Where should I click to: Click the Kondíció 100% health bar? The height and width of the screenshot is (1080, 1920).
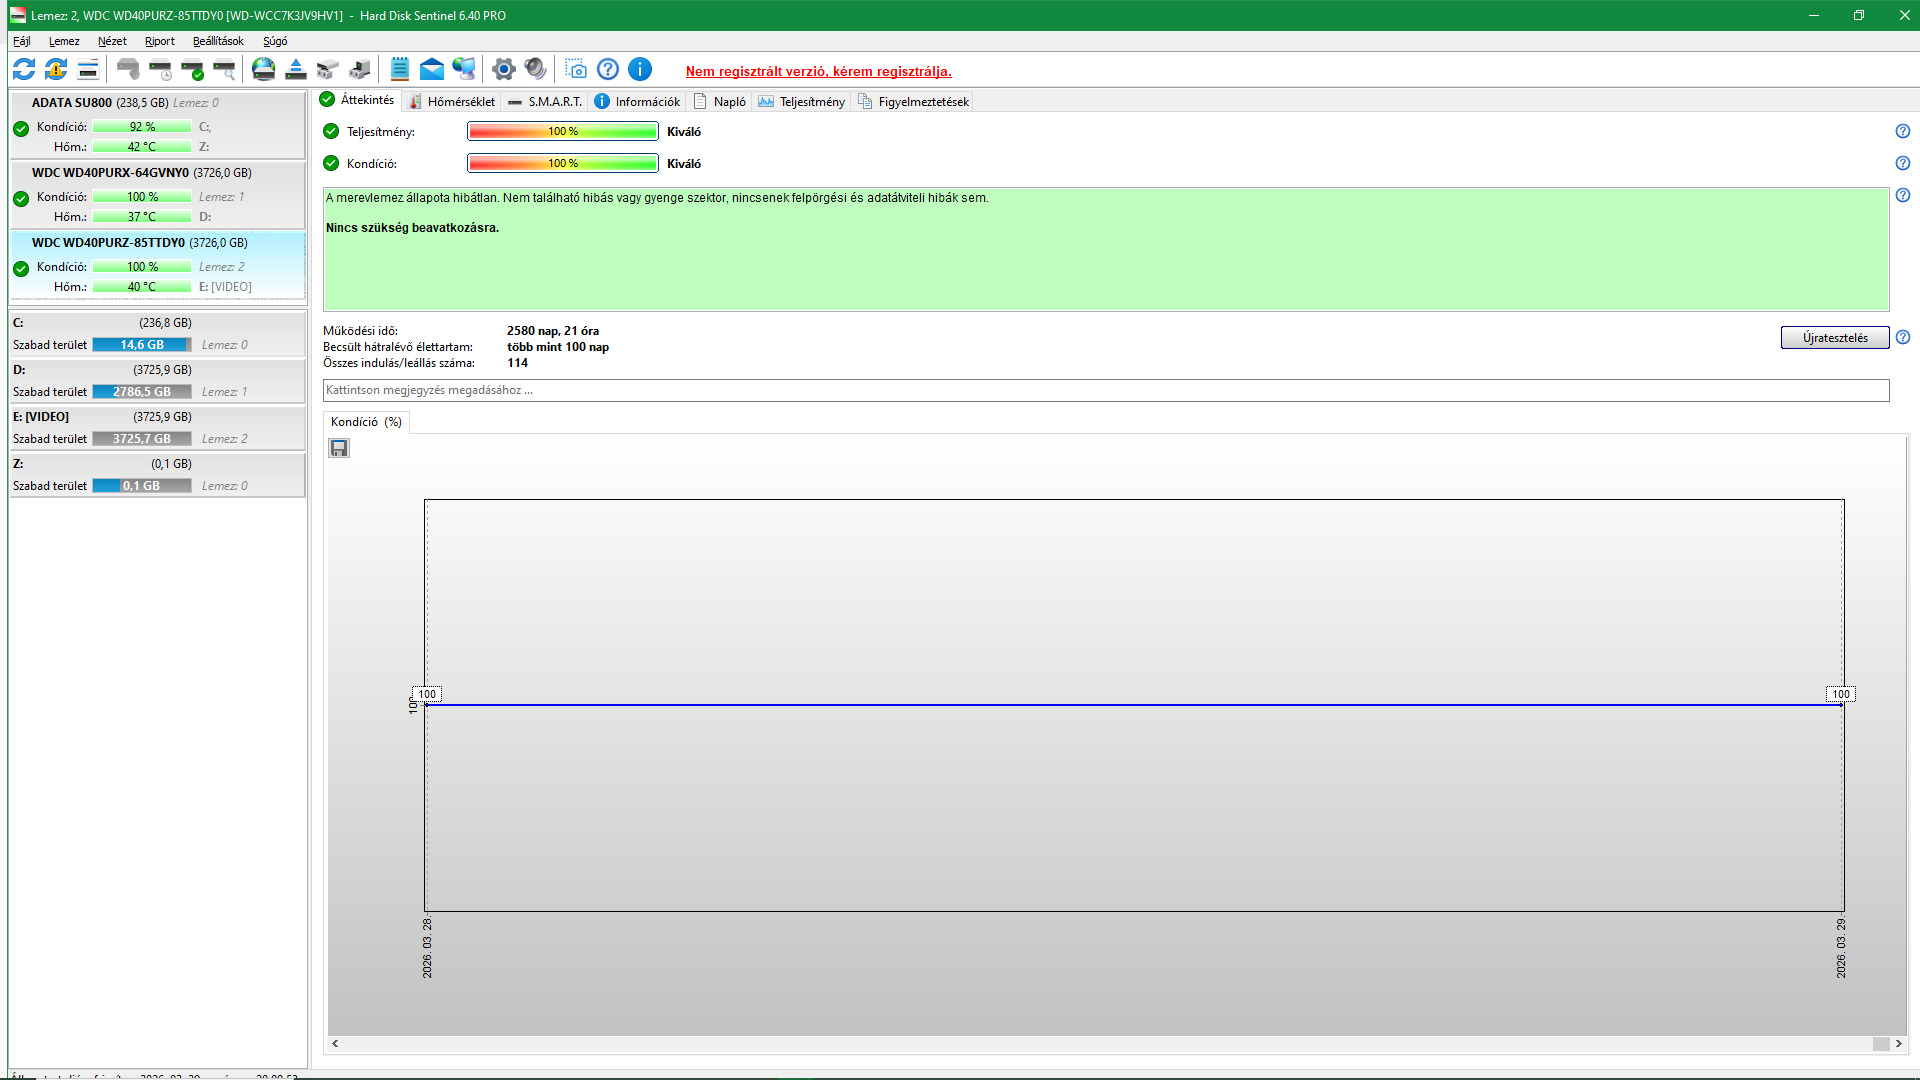click(x=562, y=164)
